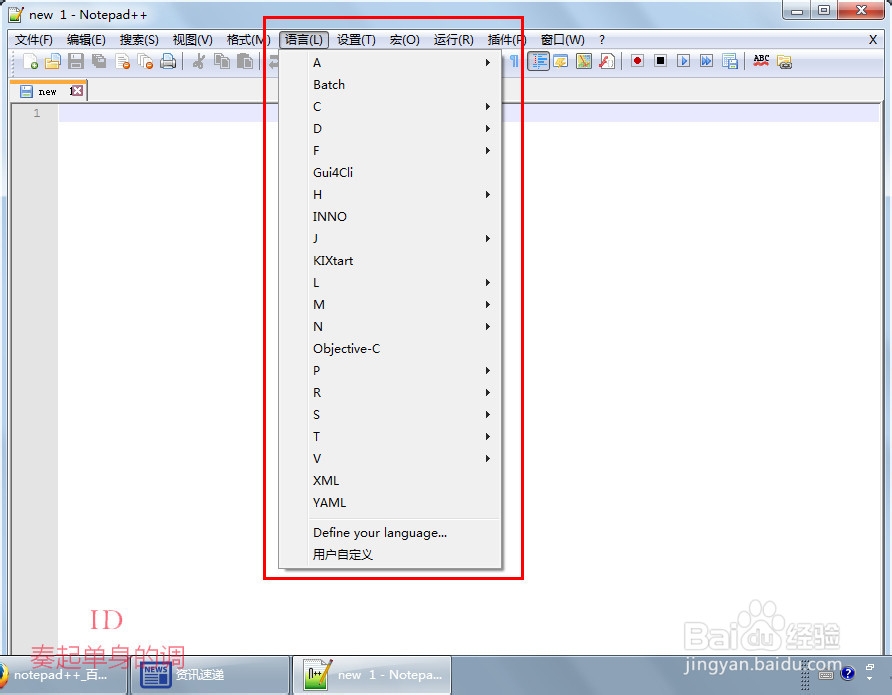Screen dimensions: 892x695
Task: Click the Cut scissors icon
Action: 199,61
